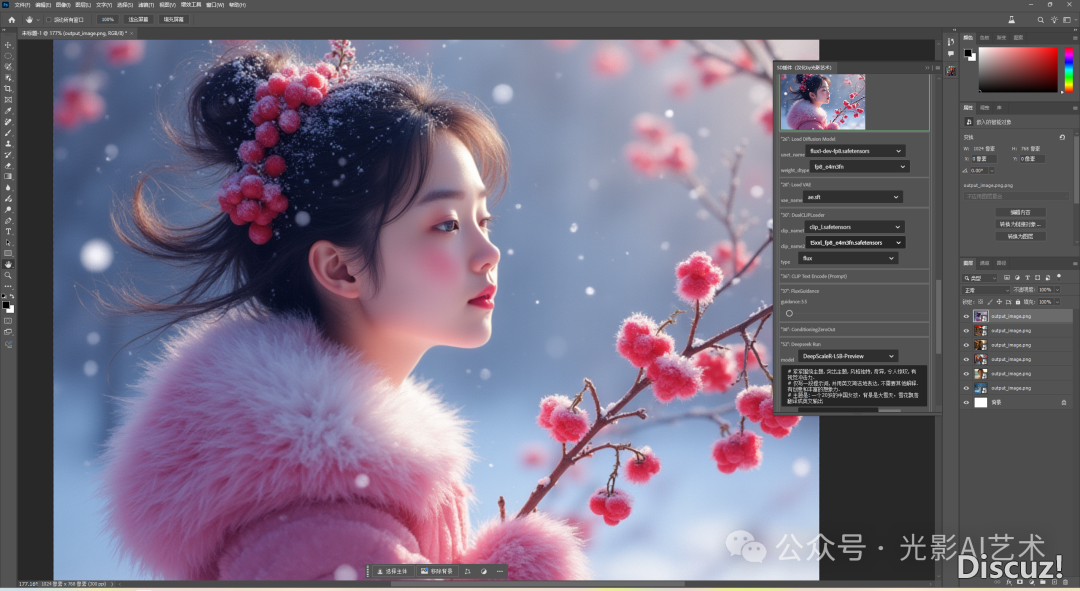
Task: Click 选择主体 on contextual task bar
Action: [393, 571]
